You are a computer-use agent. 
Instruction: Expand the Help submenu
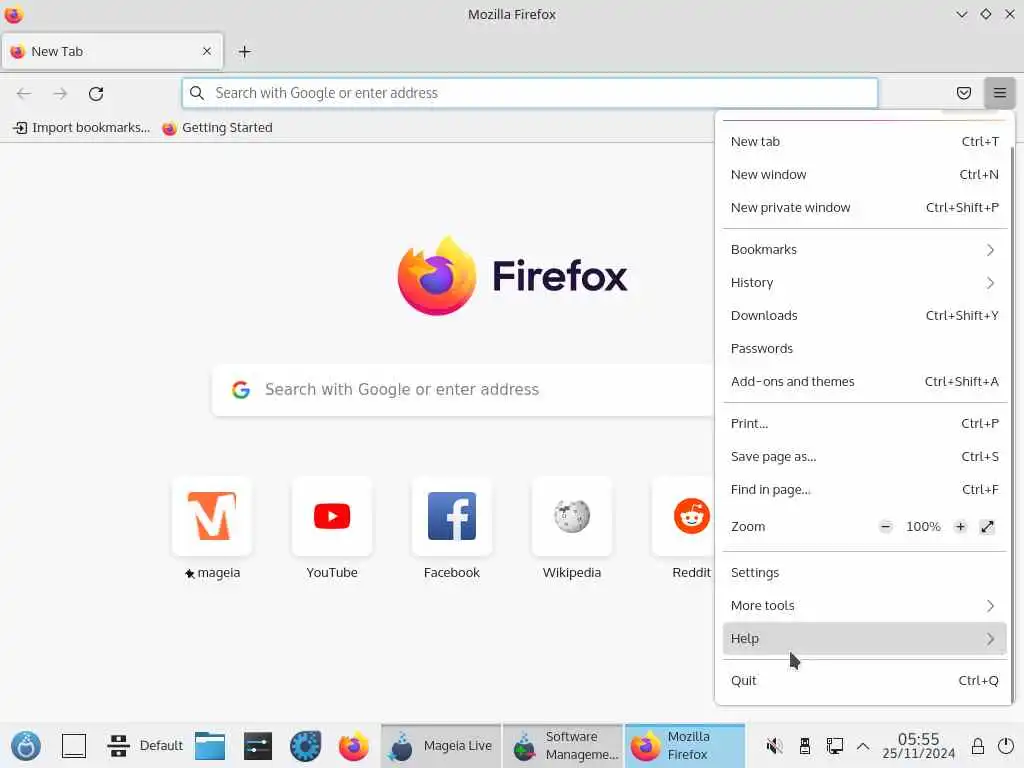click(x=864, y=639)
